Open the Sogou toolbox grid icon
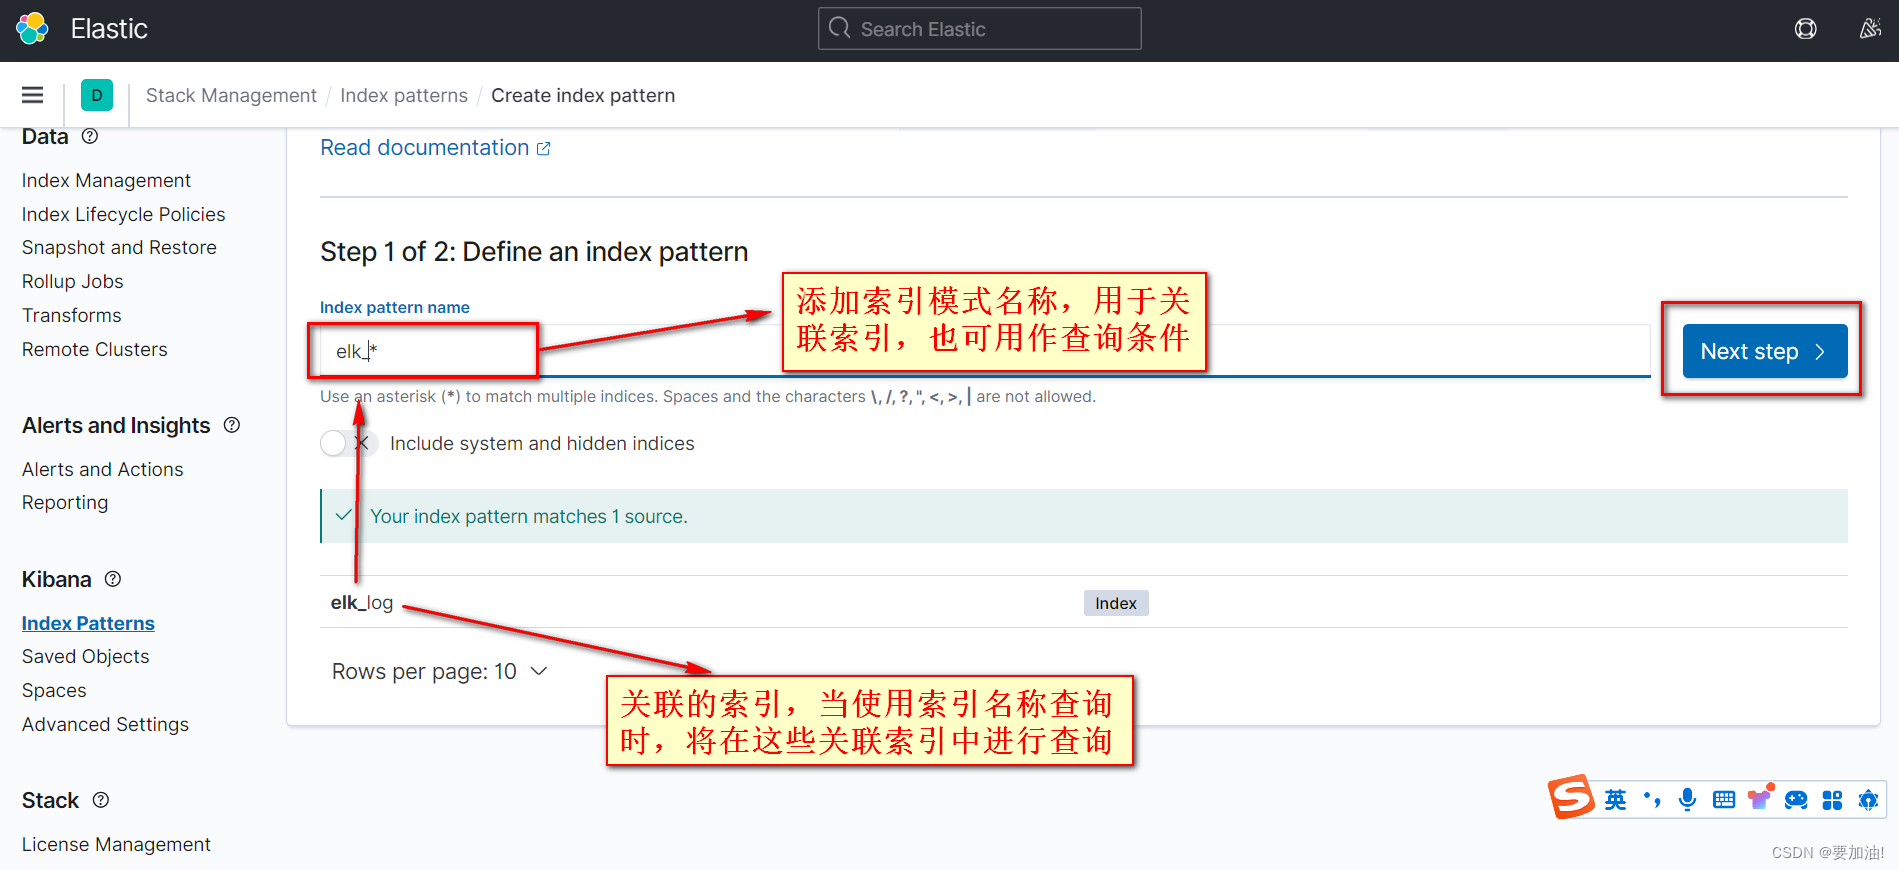This screenshot has height=870, width=1899. coord(1832,799)
